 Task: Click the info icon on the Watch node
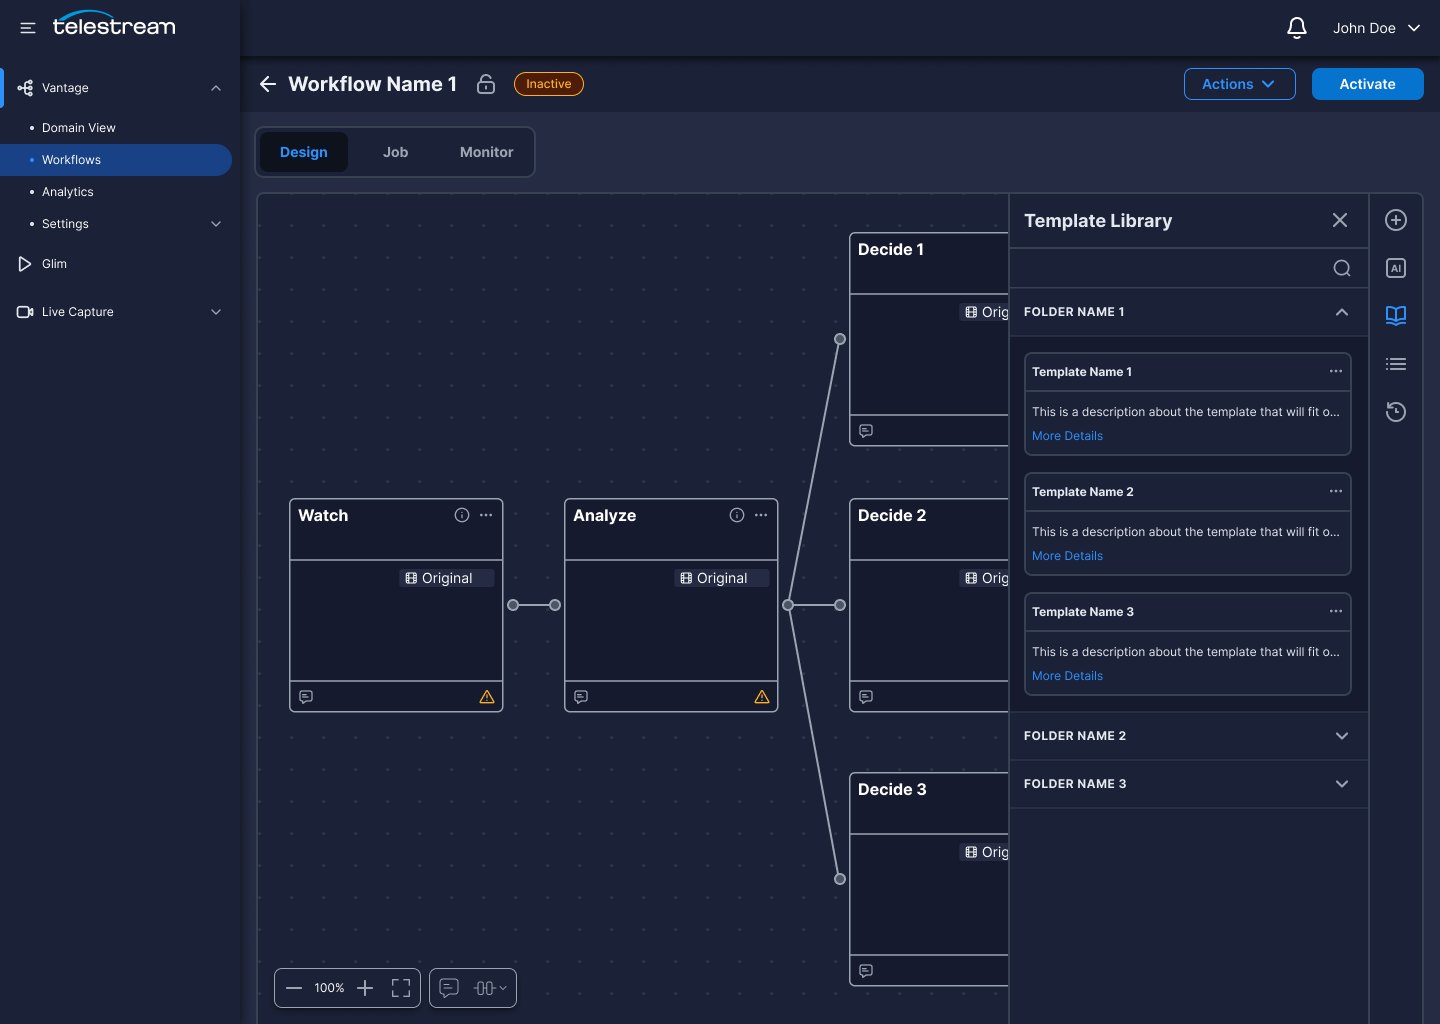pyautogui.click(x=462, y=515)
